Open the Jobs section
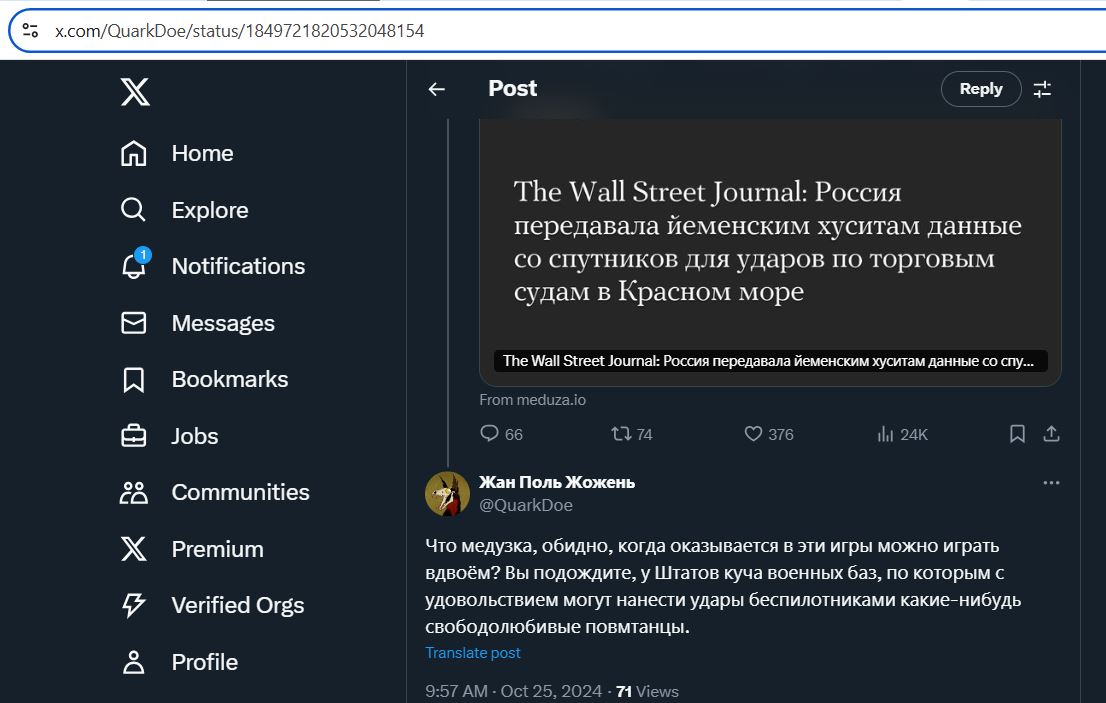The image size is (1106, 703). (169, 436)
